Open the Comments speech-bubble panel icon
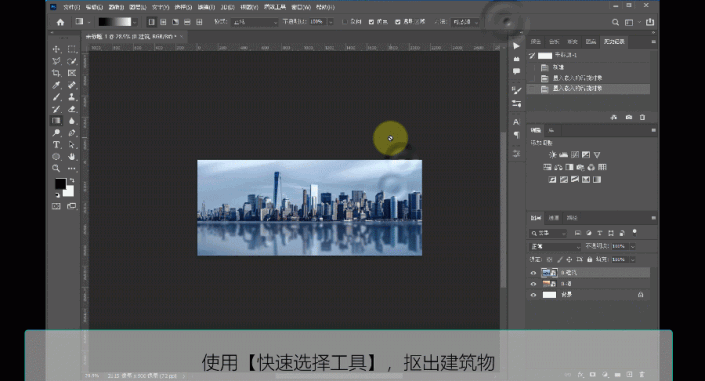 tap(516, 71)
